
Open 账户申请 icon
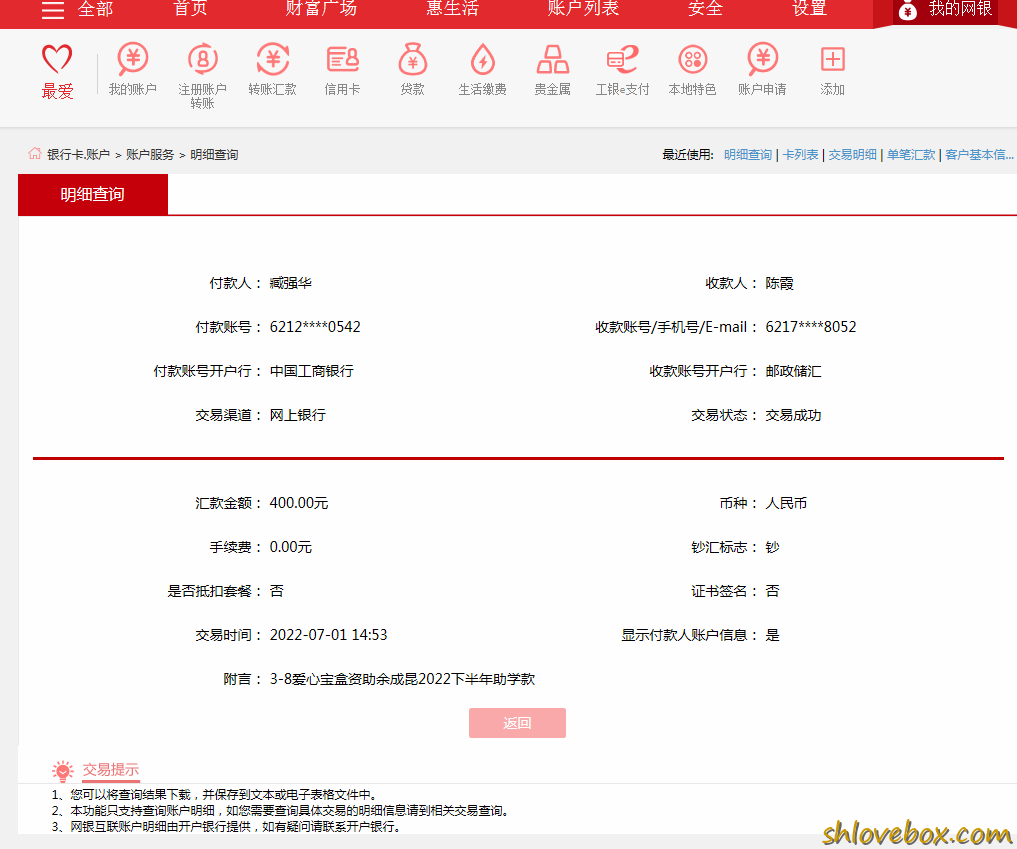pyautogui.click(x=762, y=59)
